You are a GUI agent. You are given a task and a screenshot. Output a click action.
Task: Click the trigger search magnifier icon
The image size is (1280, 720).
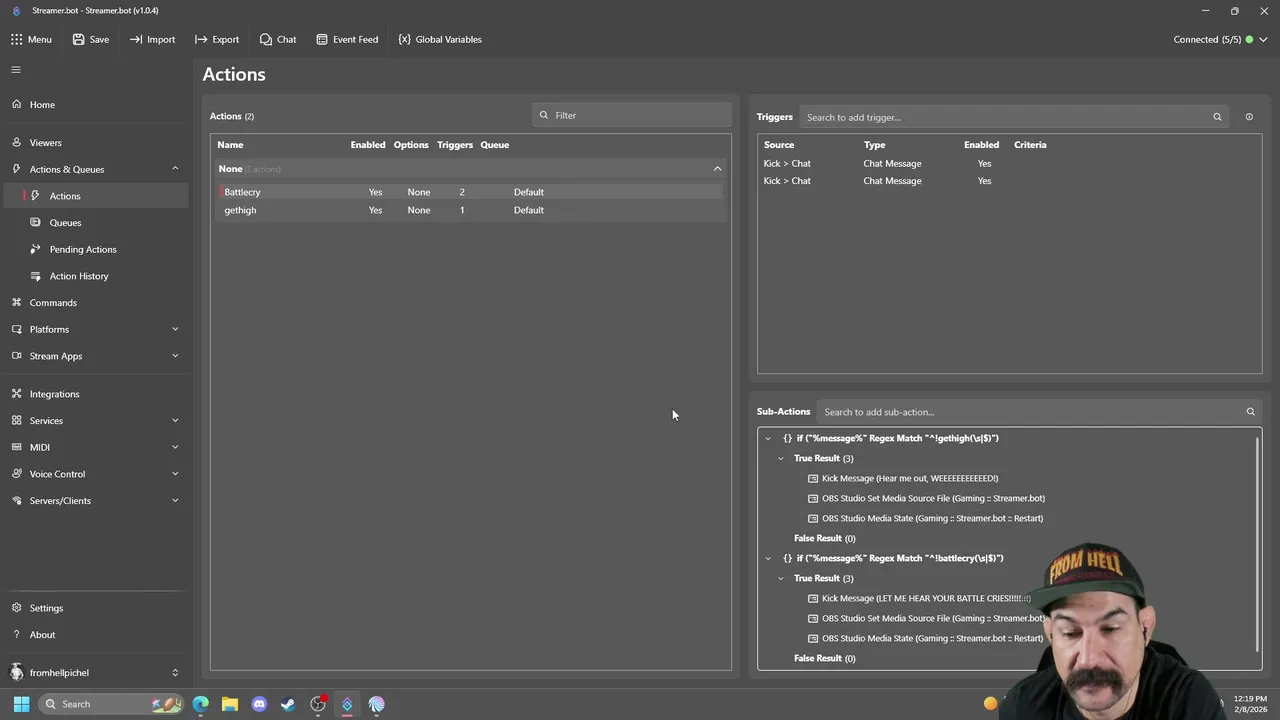tap(1217, 117)
